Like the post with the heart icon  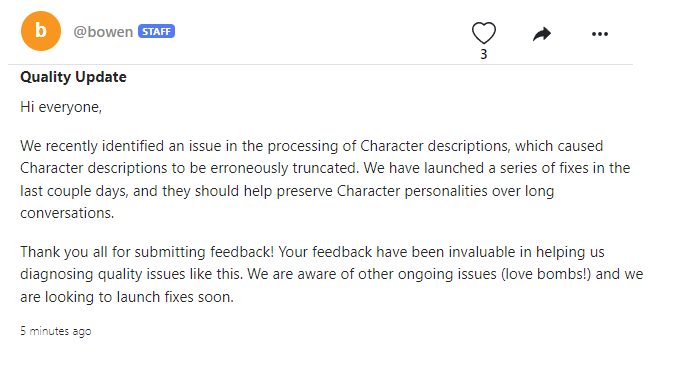tap(484, 33)
